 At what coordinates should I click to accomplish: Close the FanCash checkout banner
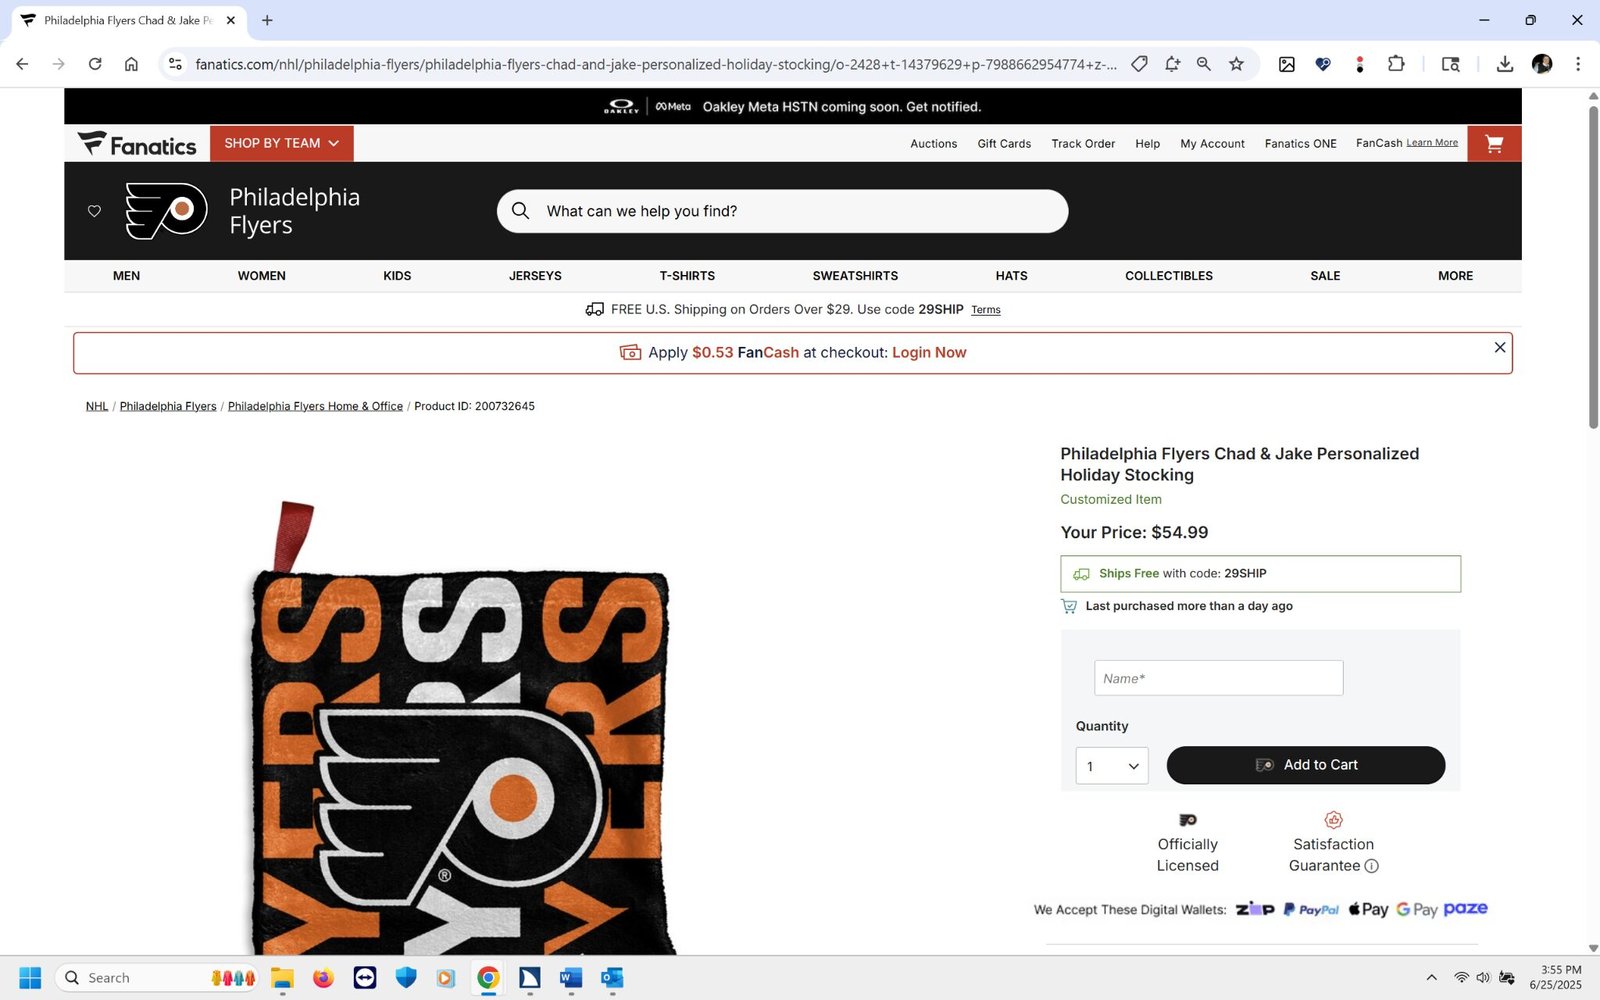(x=1499, y=347)
